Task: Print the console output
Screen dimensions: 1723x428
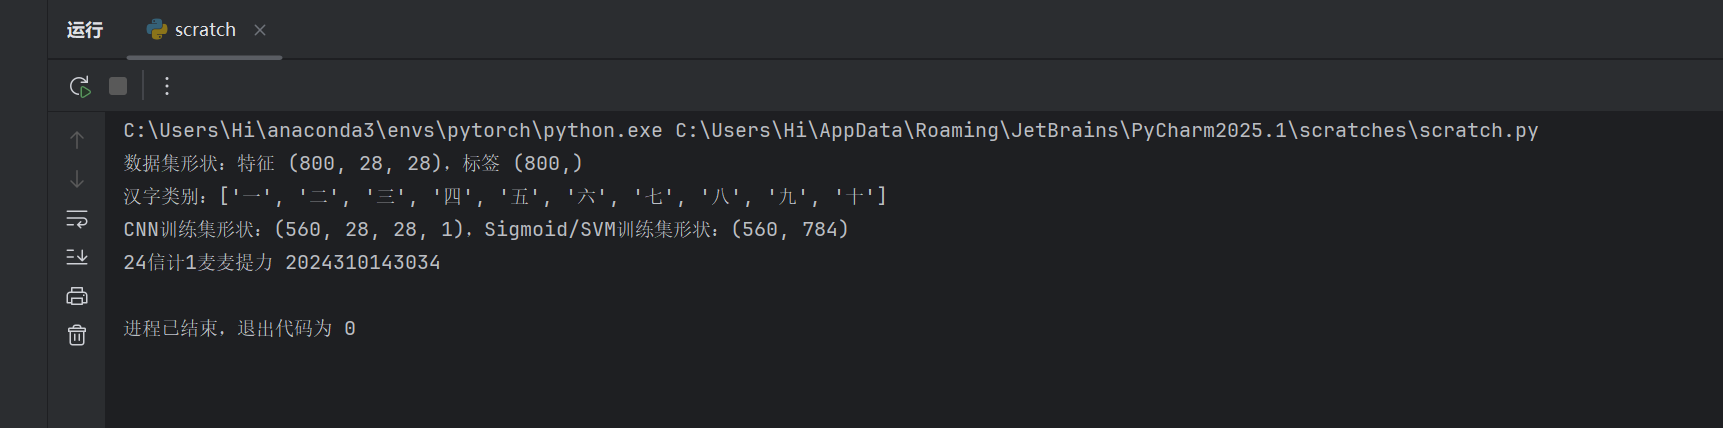Action: (x=77, y=296)
